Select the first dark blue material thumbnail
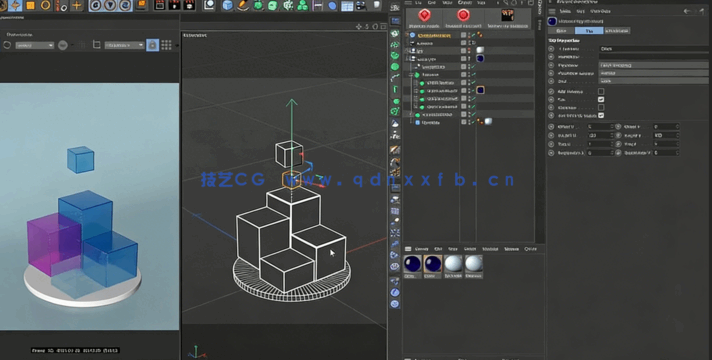This screenshot has width=712, height=360. tap(412, 267)
